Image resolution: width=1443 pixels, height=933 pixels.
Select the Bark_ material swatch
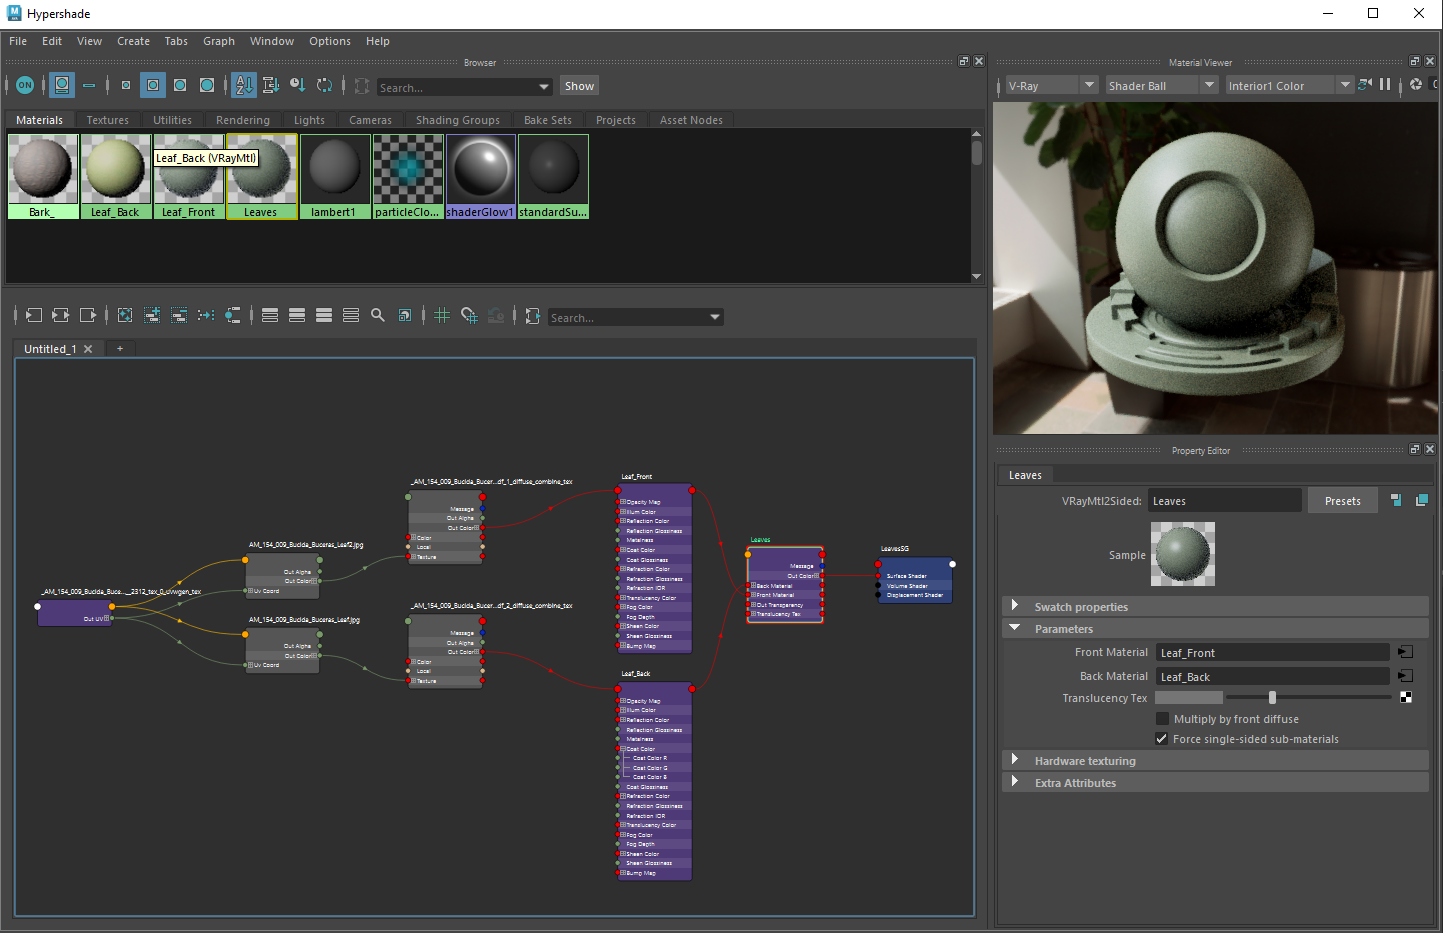click(x=43, y=176)
